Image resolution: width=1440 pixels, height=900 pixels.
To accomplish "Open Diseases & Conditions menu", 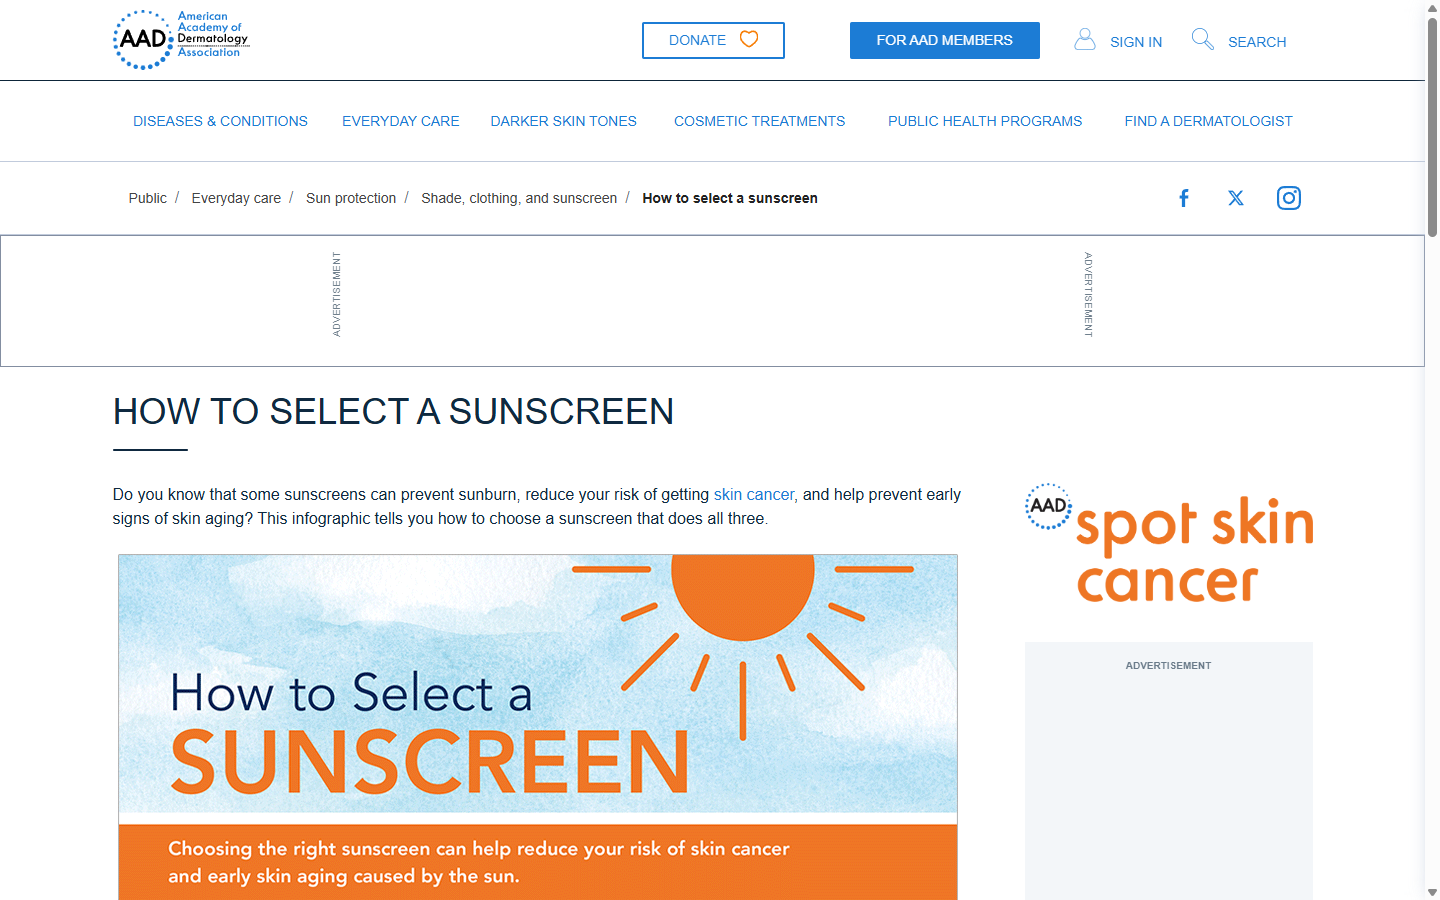I will 221,121.
